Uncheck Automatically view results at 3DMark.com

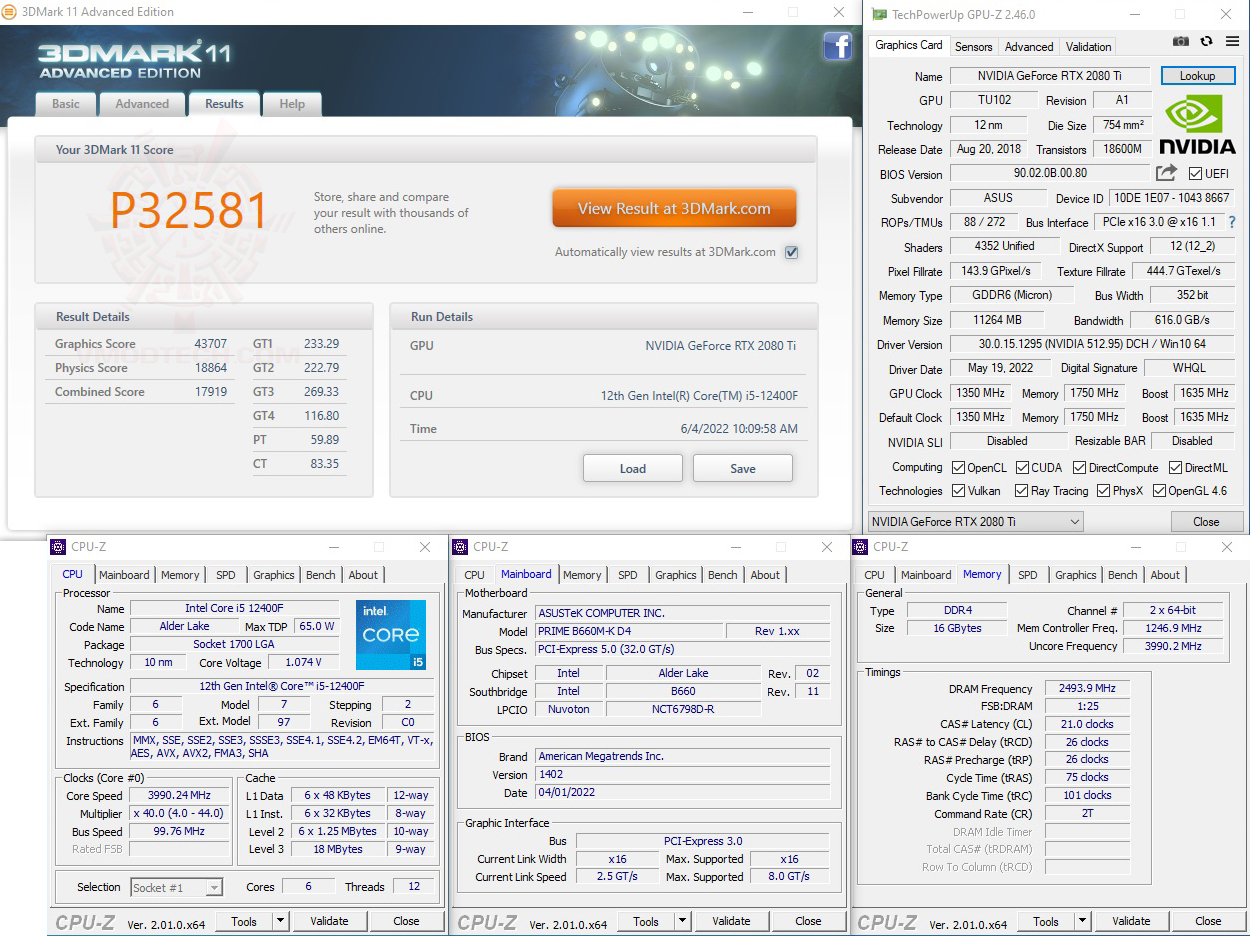tap(791, 252)
